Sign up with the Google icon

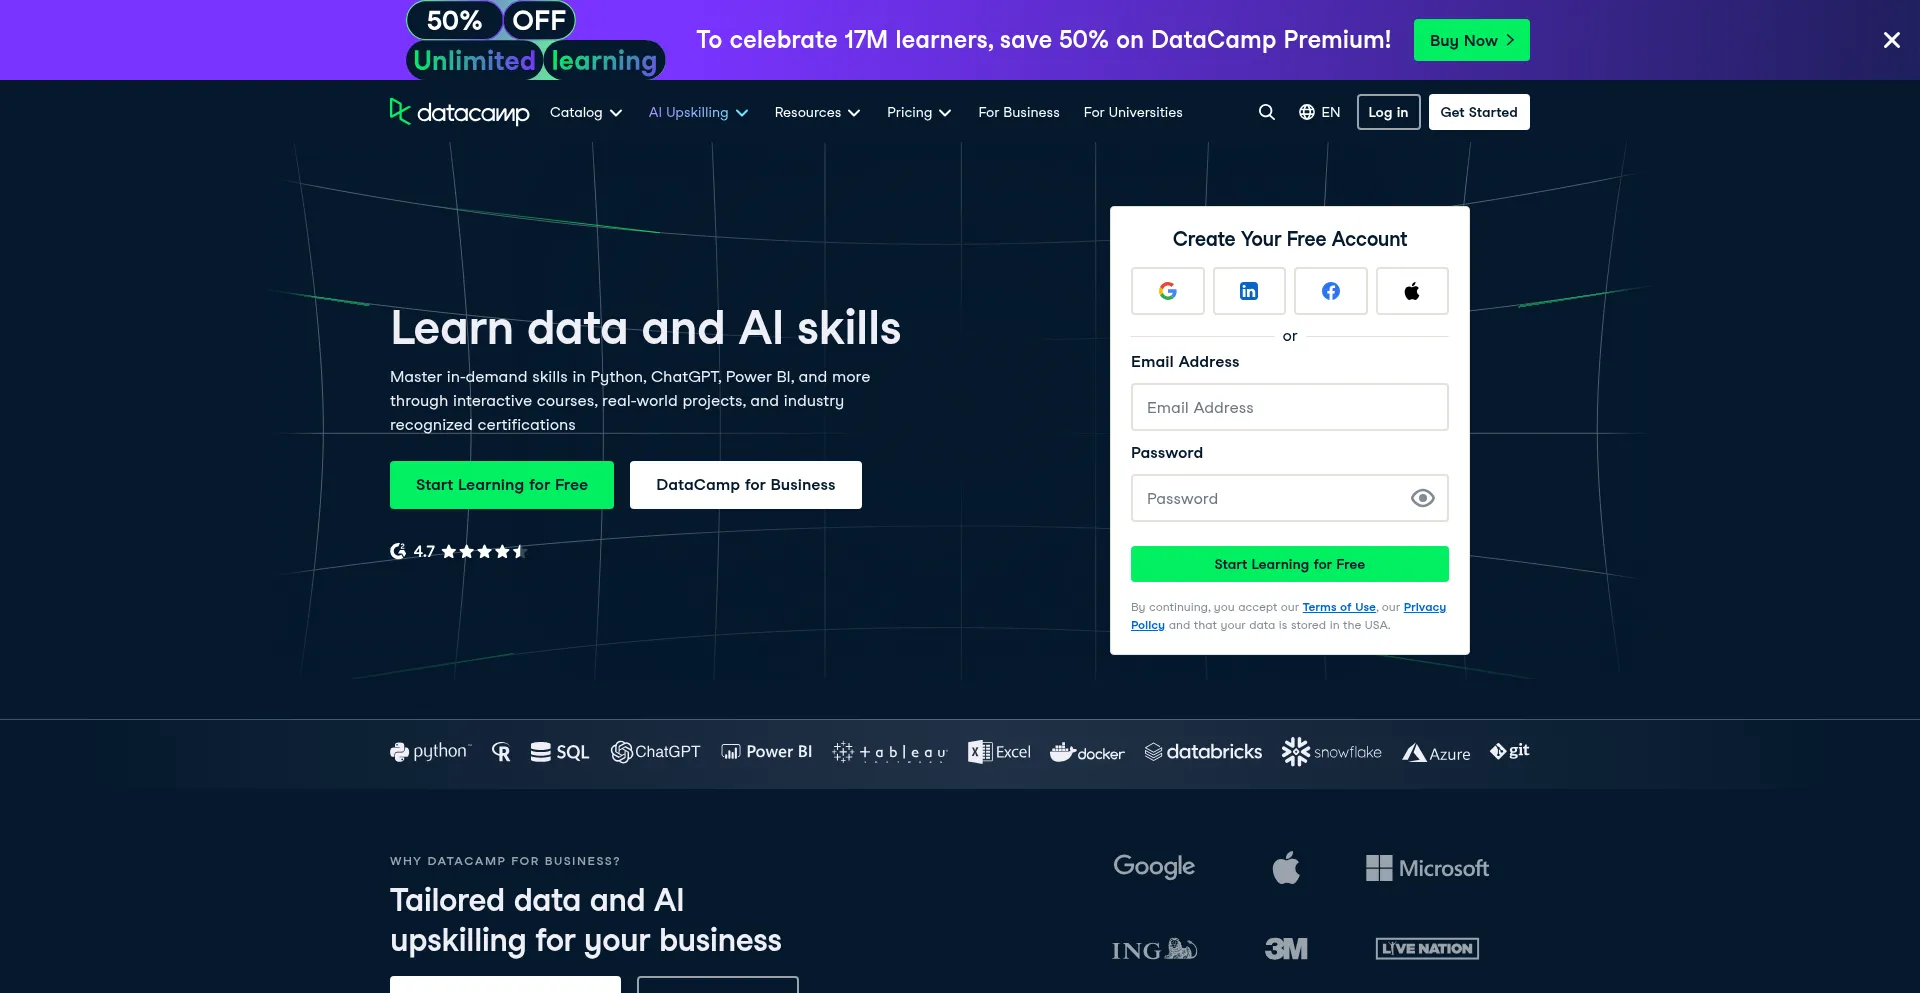1167,291
